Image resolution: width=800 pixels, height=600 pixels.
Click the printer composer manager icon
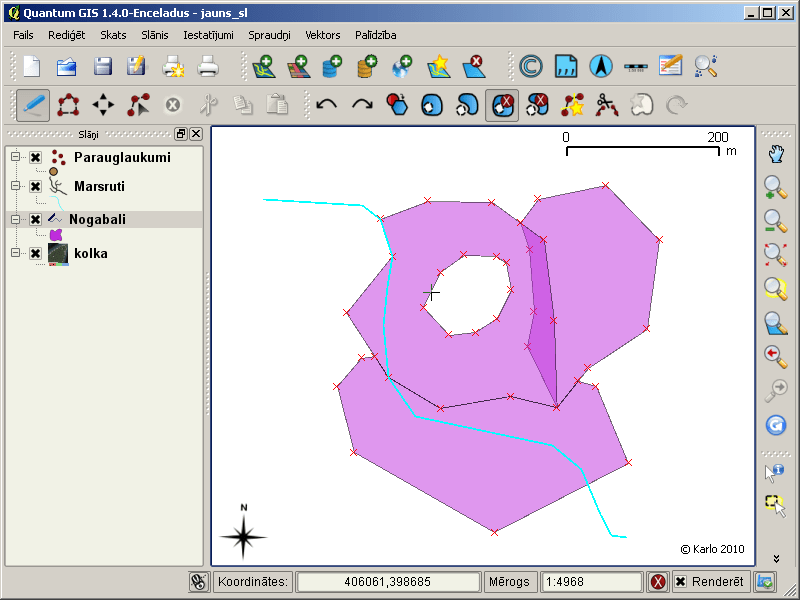pyautogui.click(x=208, y=66)
